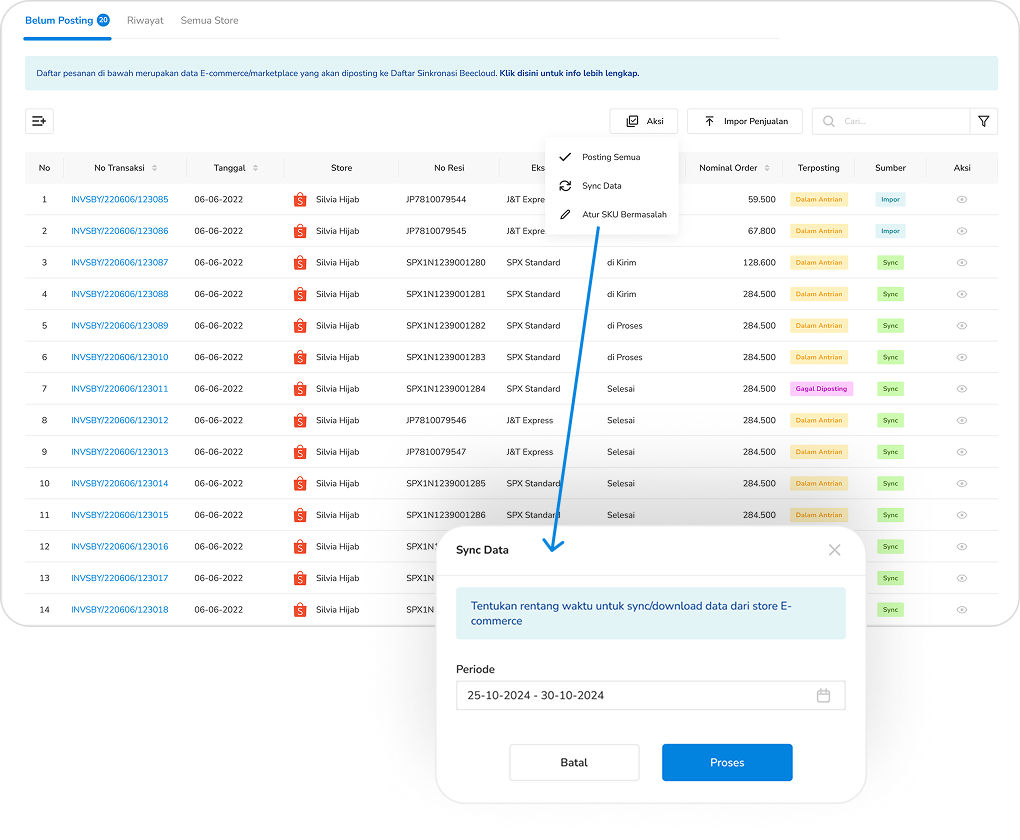Viewport: 1020px width, 840px height.
Task: Click the Shopee store icon on row 1
Action: tap(299, 199)
